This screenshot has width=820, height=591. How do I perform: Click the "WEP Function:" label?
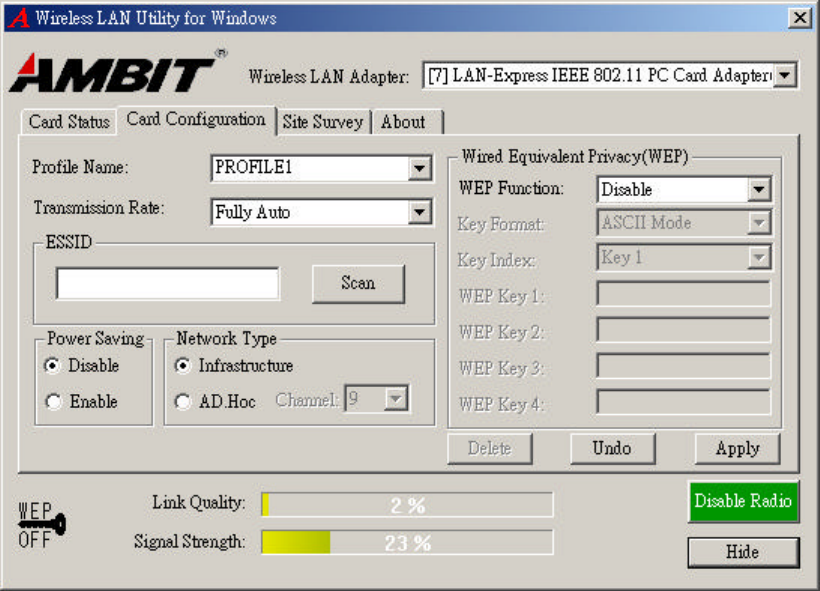coord(511,188)
